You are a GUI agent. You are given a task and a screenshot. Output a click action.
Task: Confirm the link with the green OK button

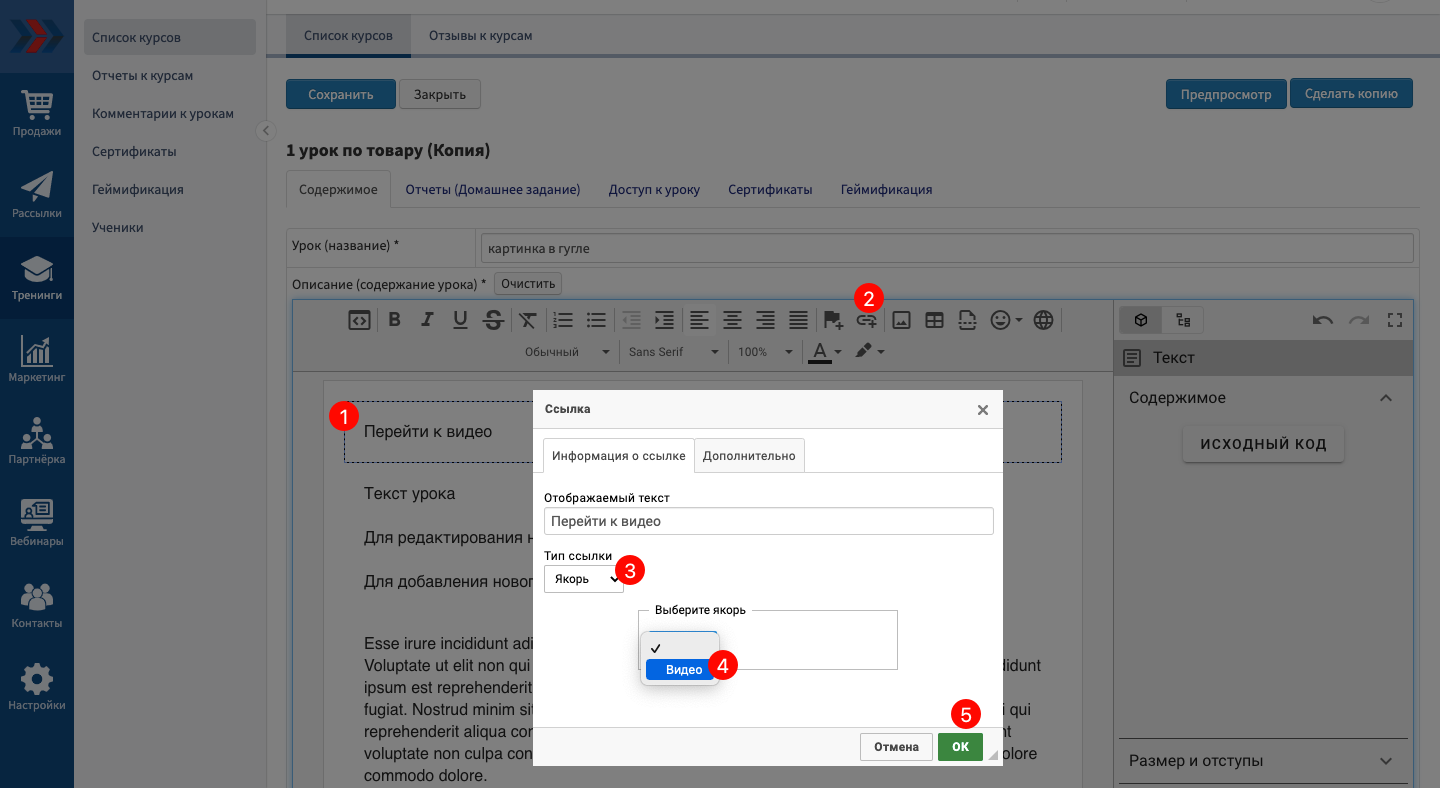tap(960, 747)
